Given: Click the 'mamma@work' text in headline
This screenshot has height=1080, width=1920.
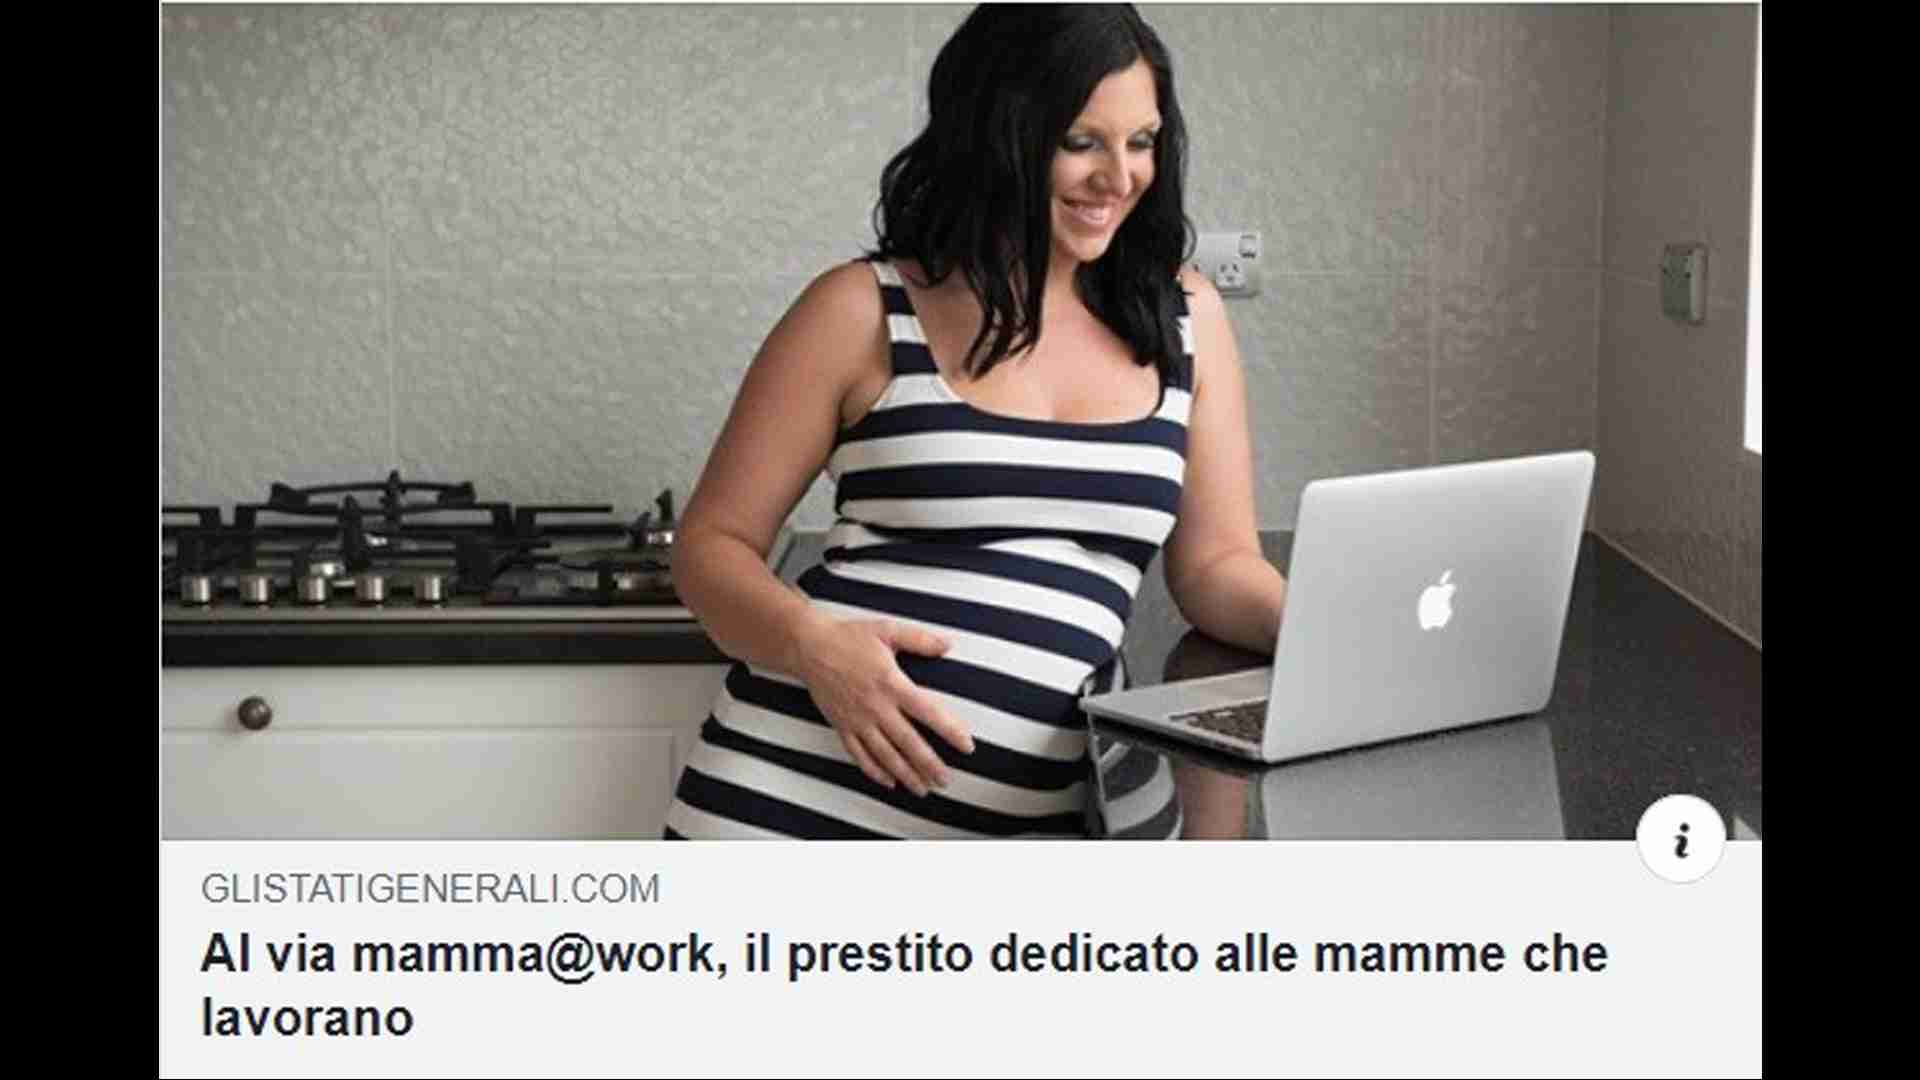Looking at the screenshot, I should 534,954.
